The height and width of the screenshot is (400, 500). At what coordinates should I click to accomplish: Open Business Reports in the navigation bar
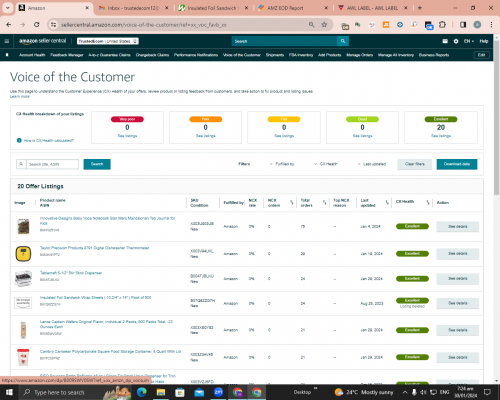click(x=434, y=55)
